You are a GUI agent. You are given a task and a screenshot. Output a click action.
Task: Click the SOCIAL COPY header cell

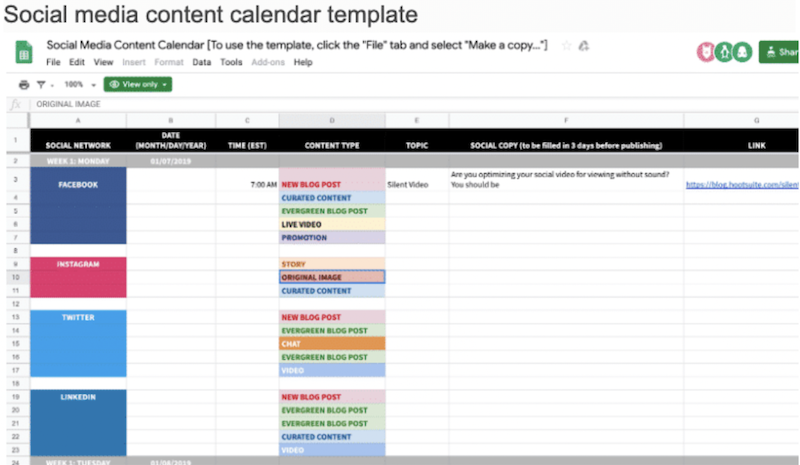coord(566,140)
